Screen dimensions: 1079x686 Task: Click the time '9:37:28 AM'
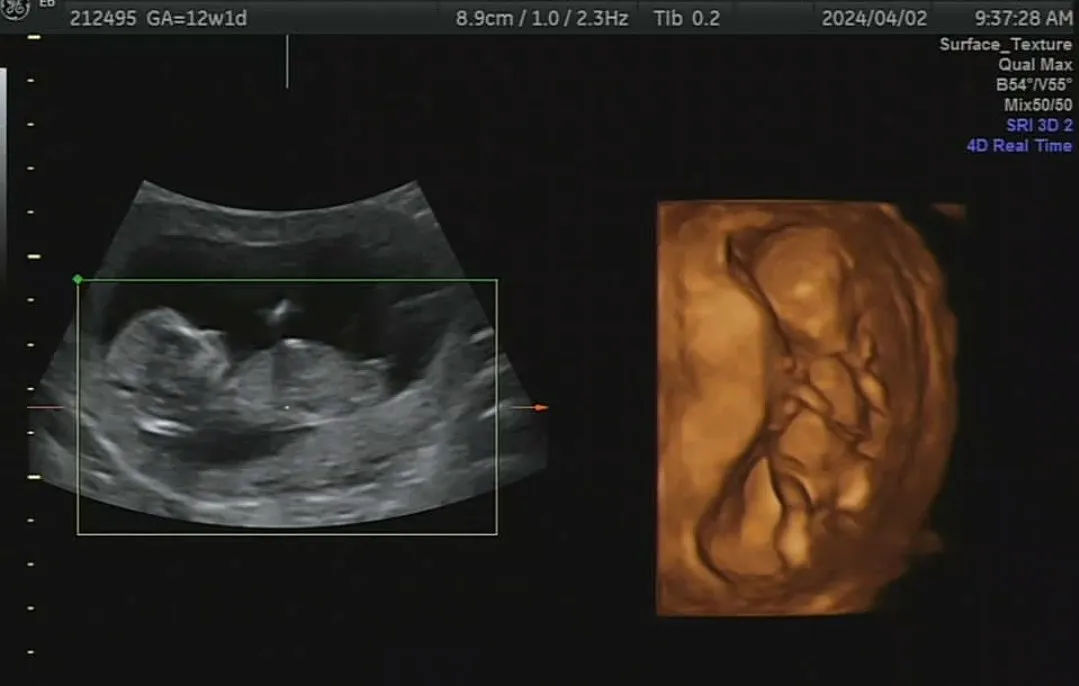[1023, 19]
